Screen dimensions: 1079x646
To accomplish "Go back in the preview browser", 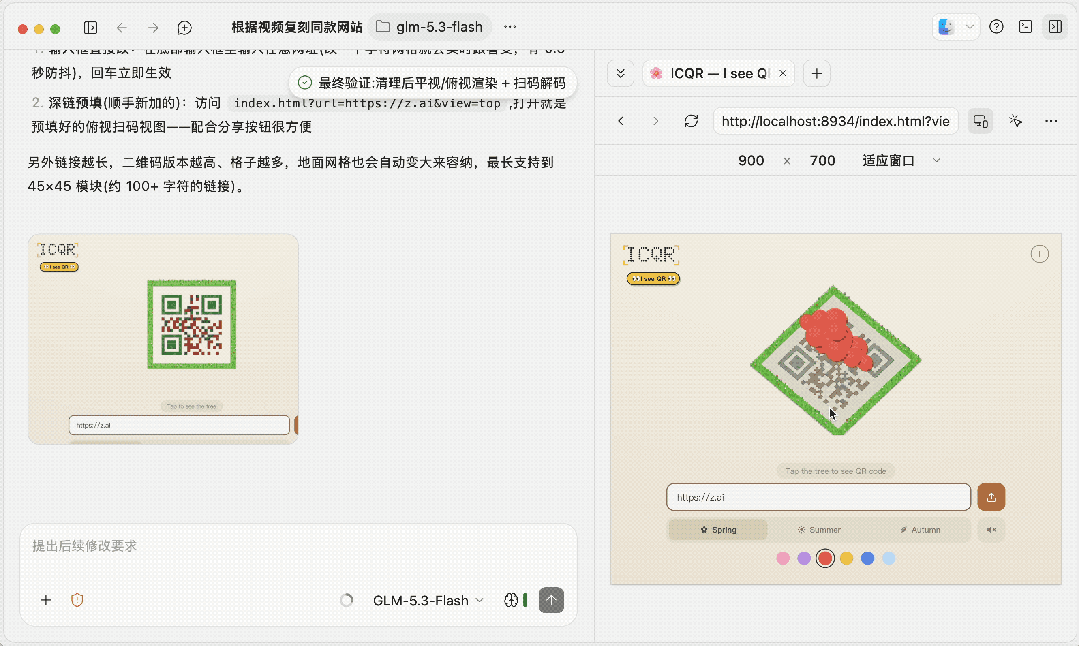I will (x=621, y=121).
